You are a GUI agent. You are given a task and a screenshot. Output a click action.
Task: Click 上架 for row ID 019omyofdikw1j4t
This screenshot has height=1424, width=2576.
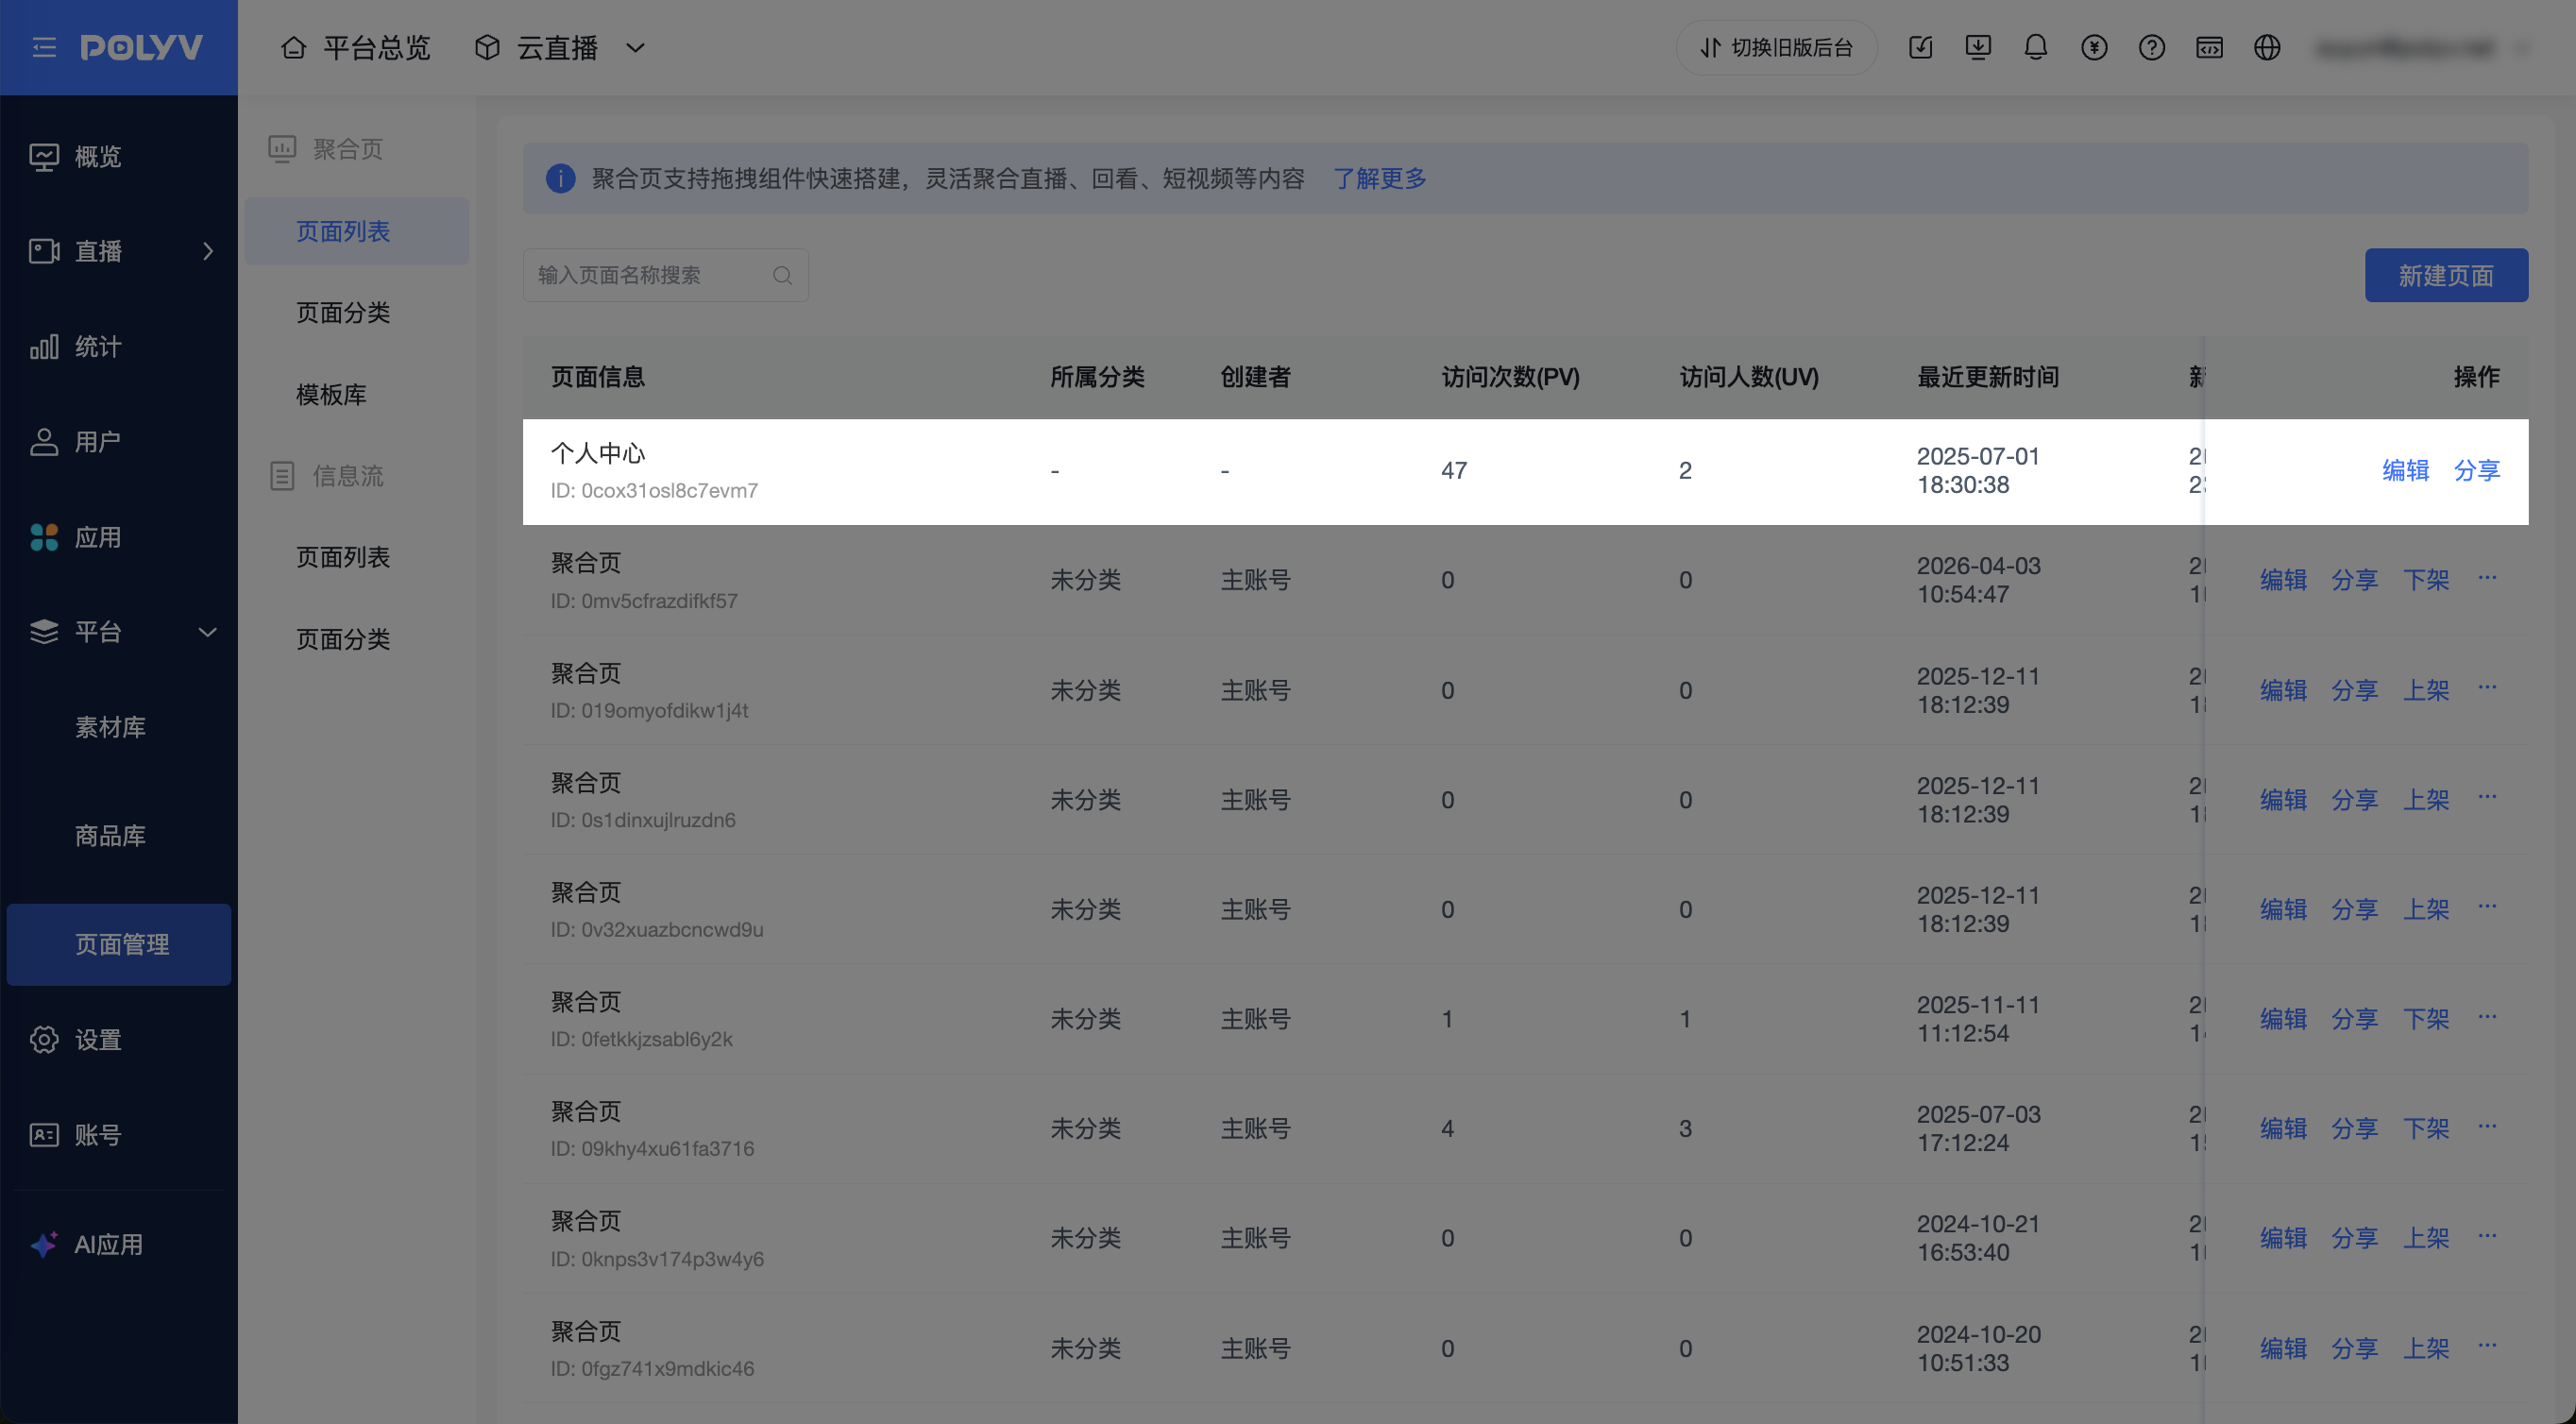(2426, 689)
